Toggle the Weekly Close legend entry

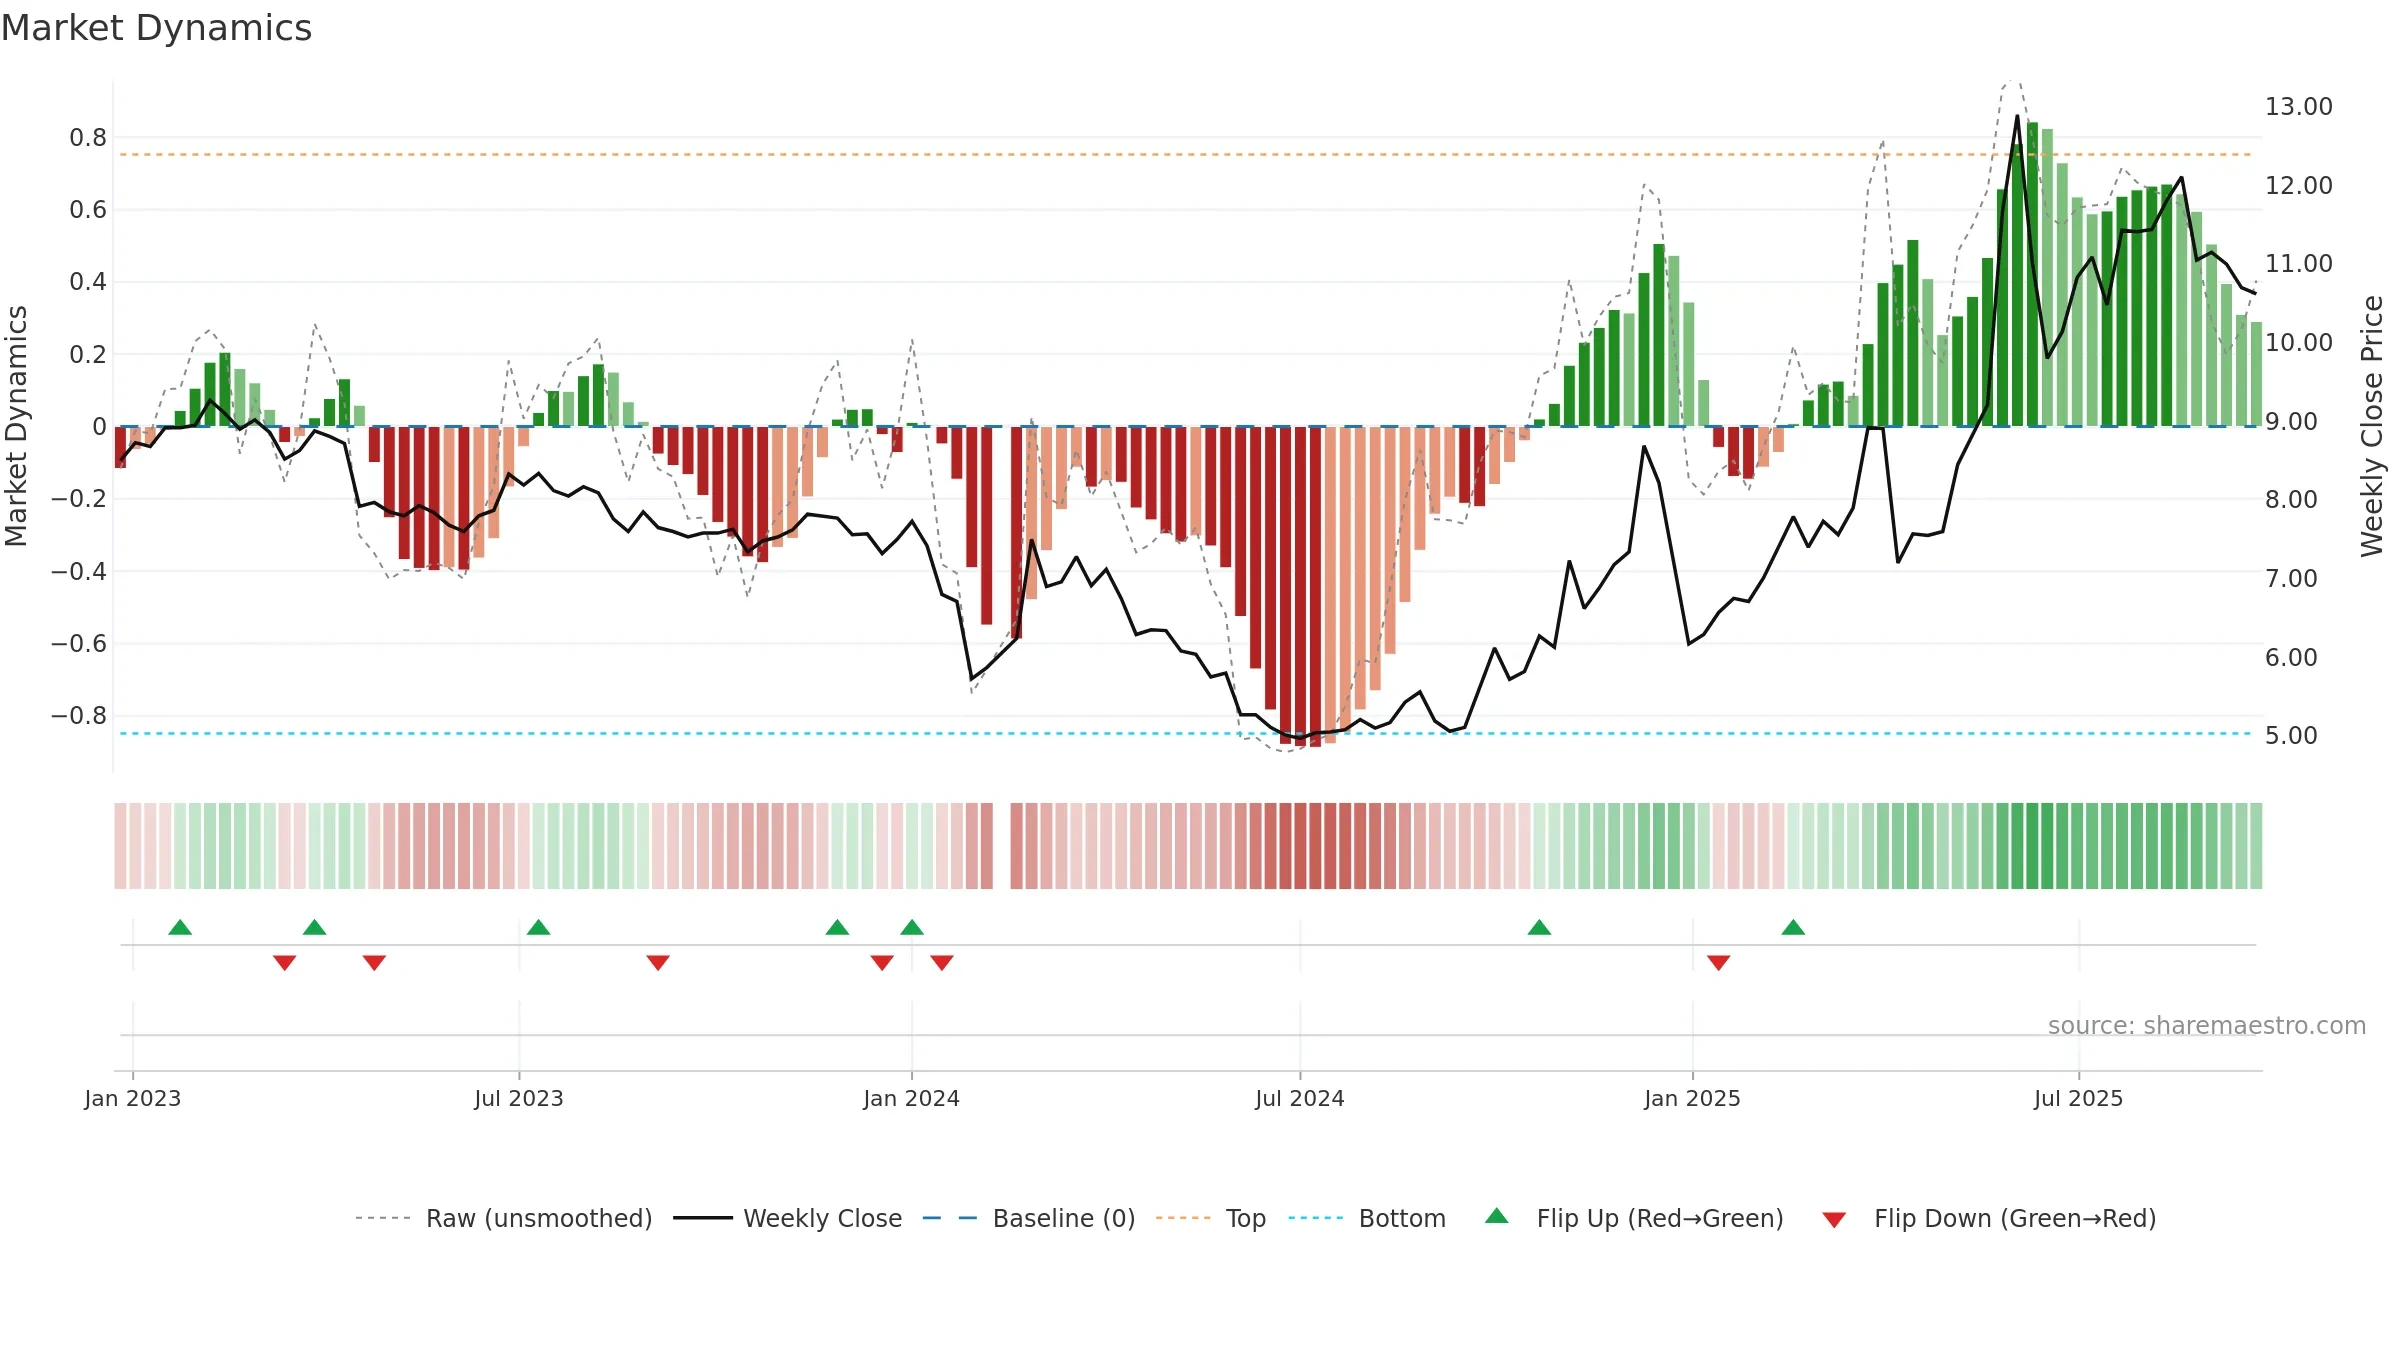click(787, 1218)
